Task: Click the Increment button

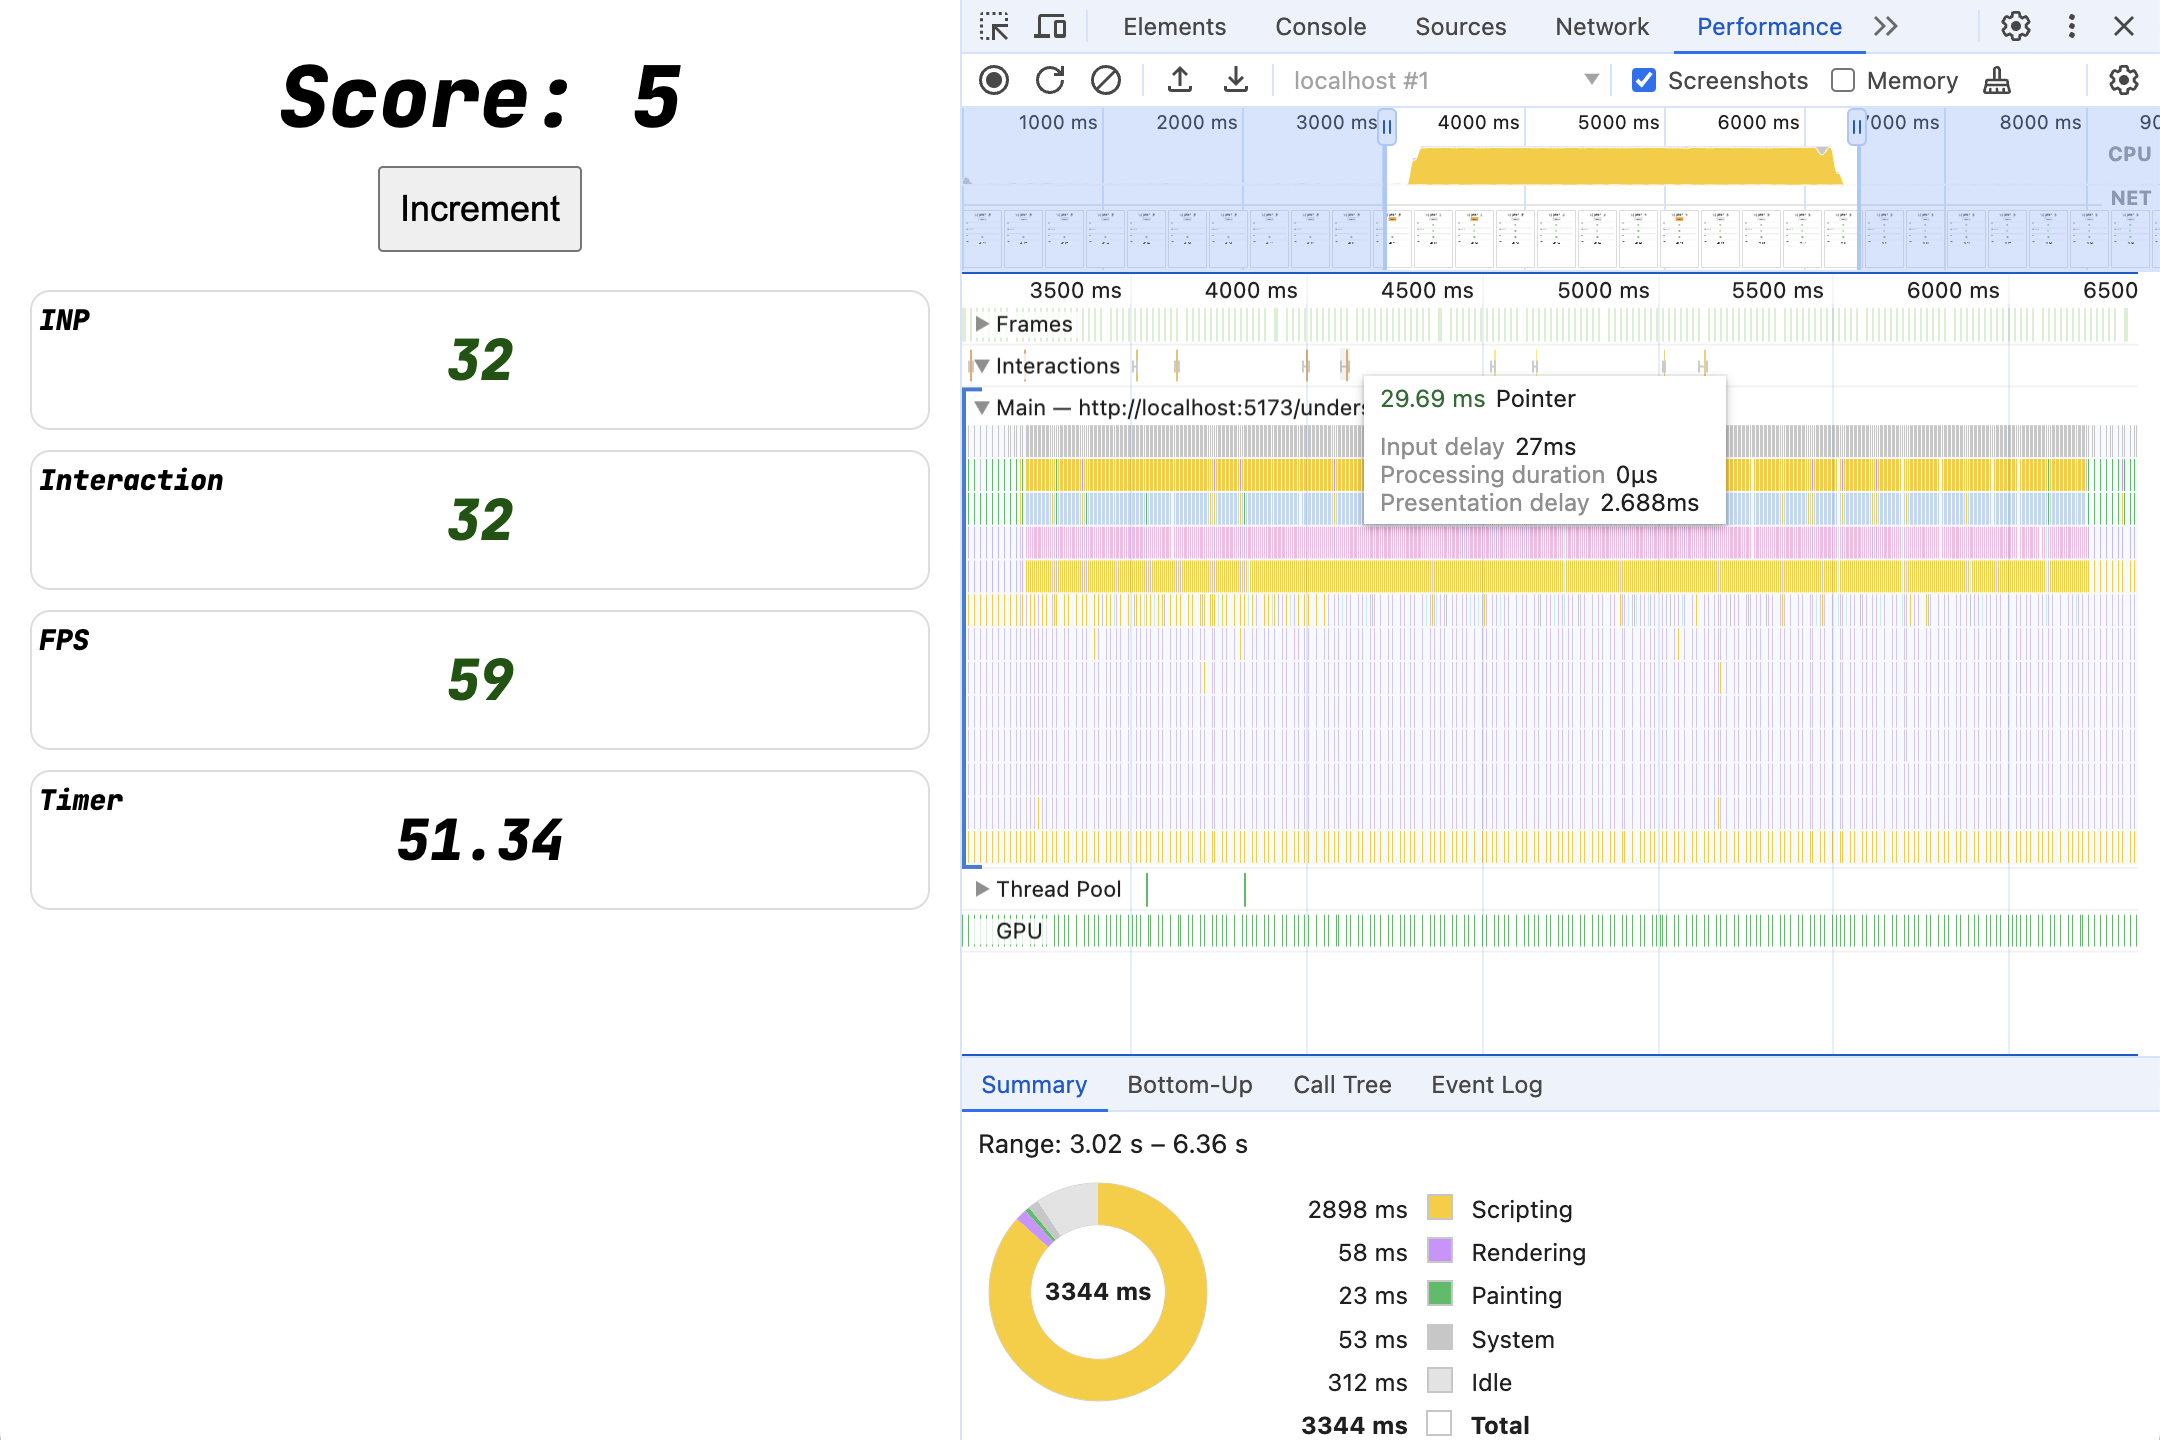Action: click(x=479, y=207)
